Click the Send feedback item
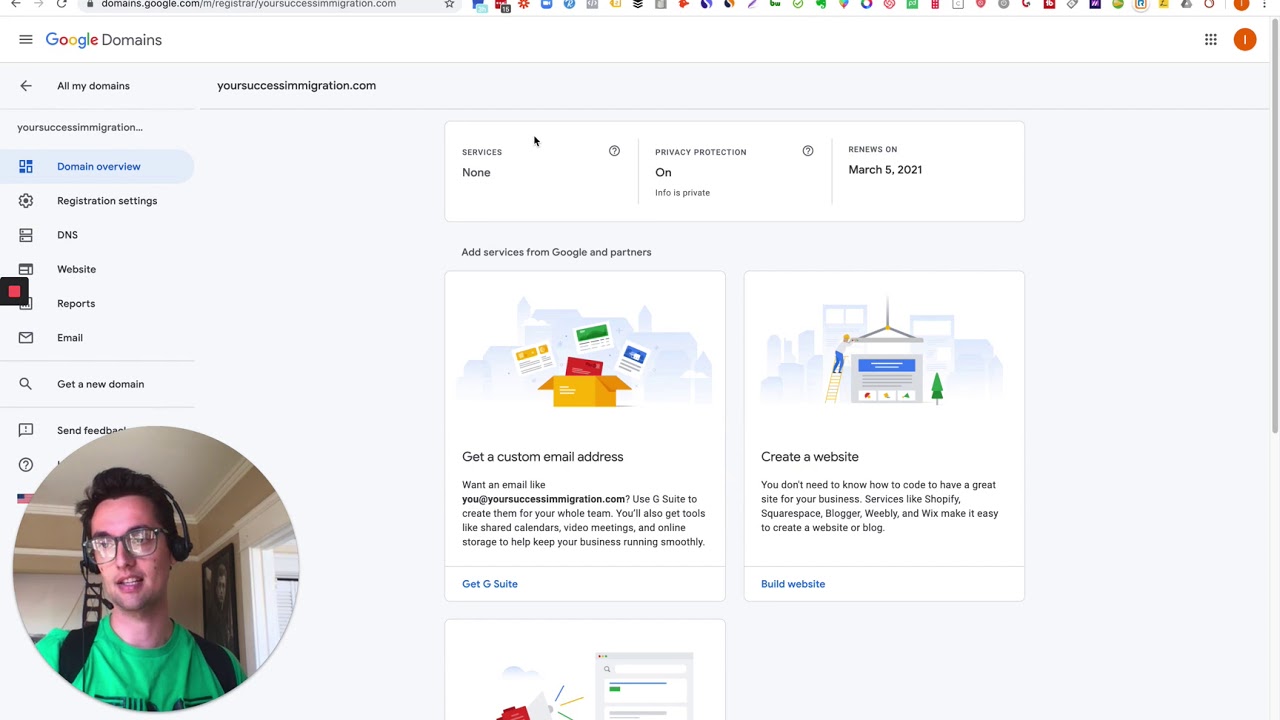Image resolution: width=1280 pixels, height=720 pixels. coord(92,431)
